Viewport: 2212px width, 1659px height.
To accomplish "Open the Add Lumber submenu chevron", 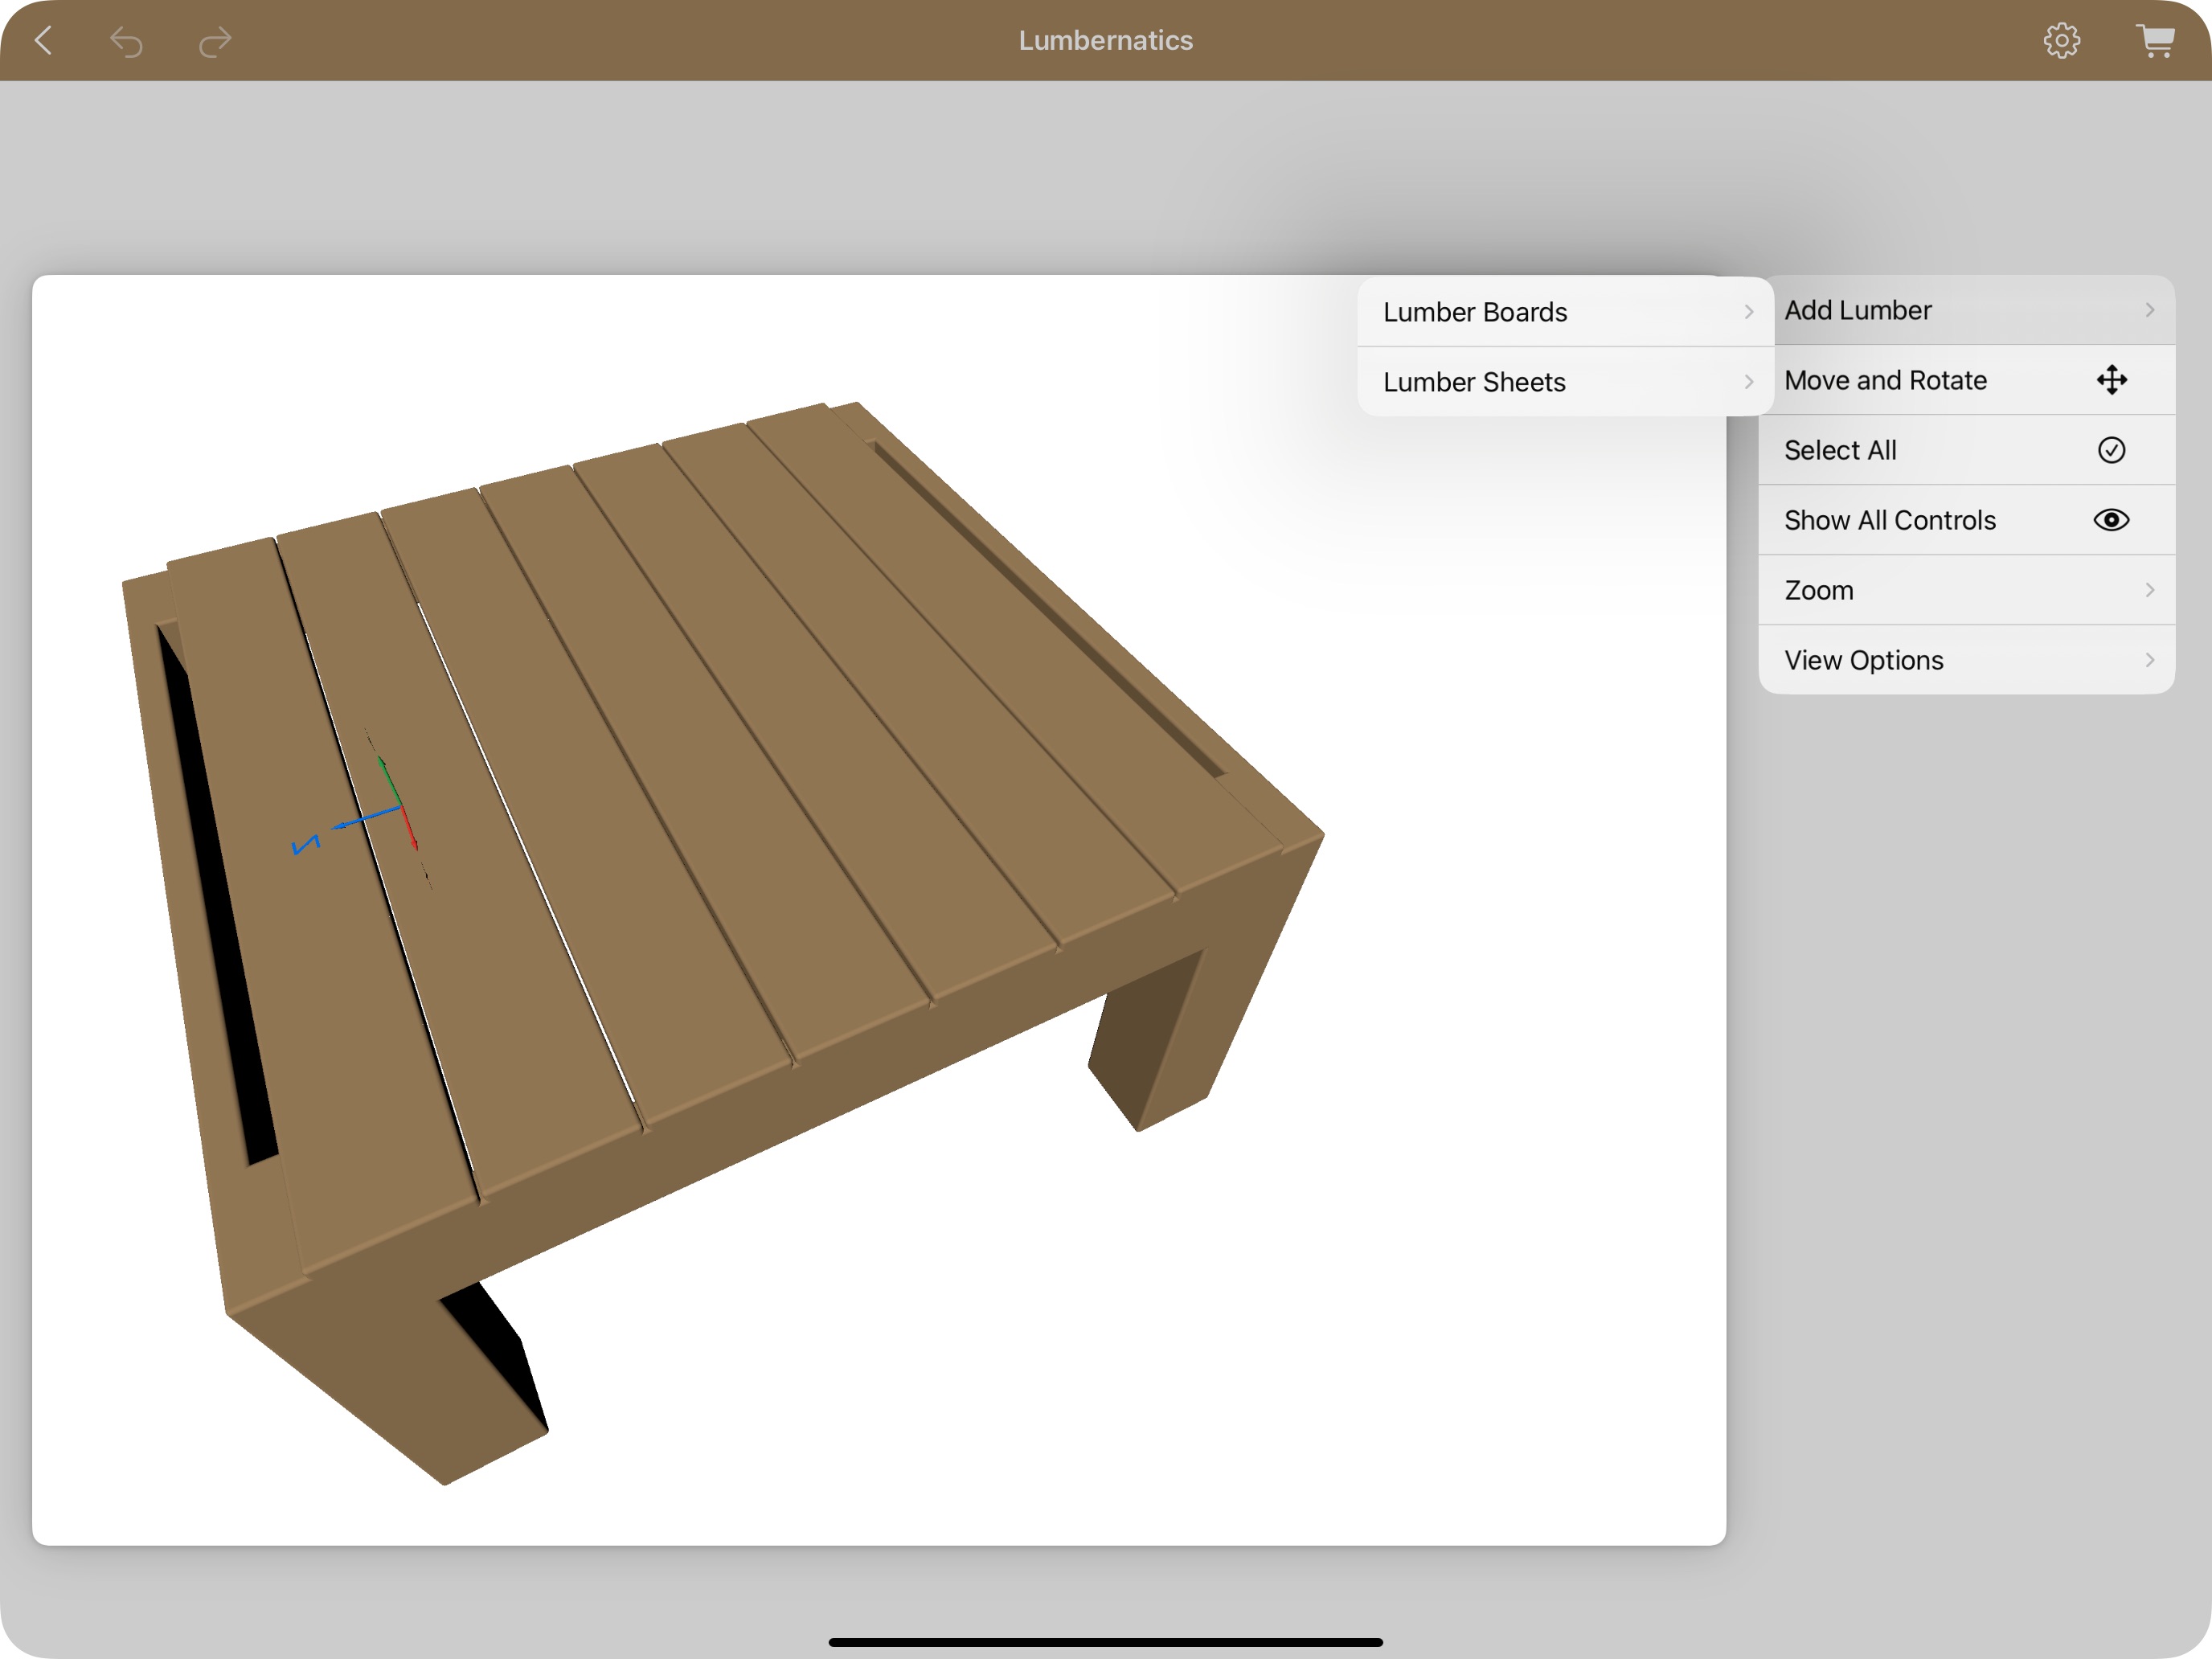I will point(2150,310).
